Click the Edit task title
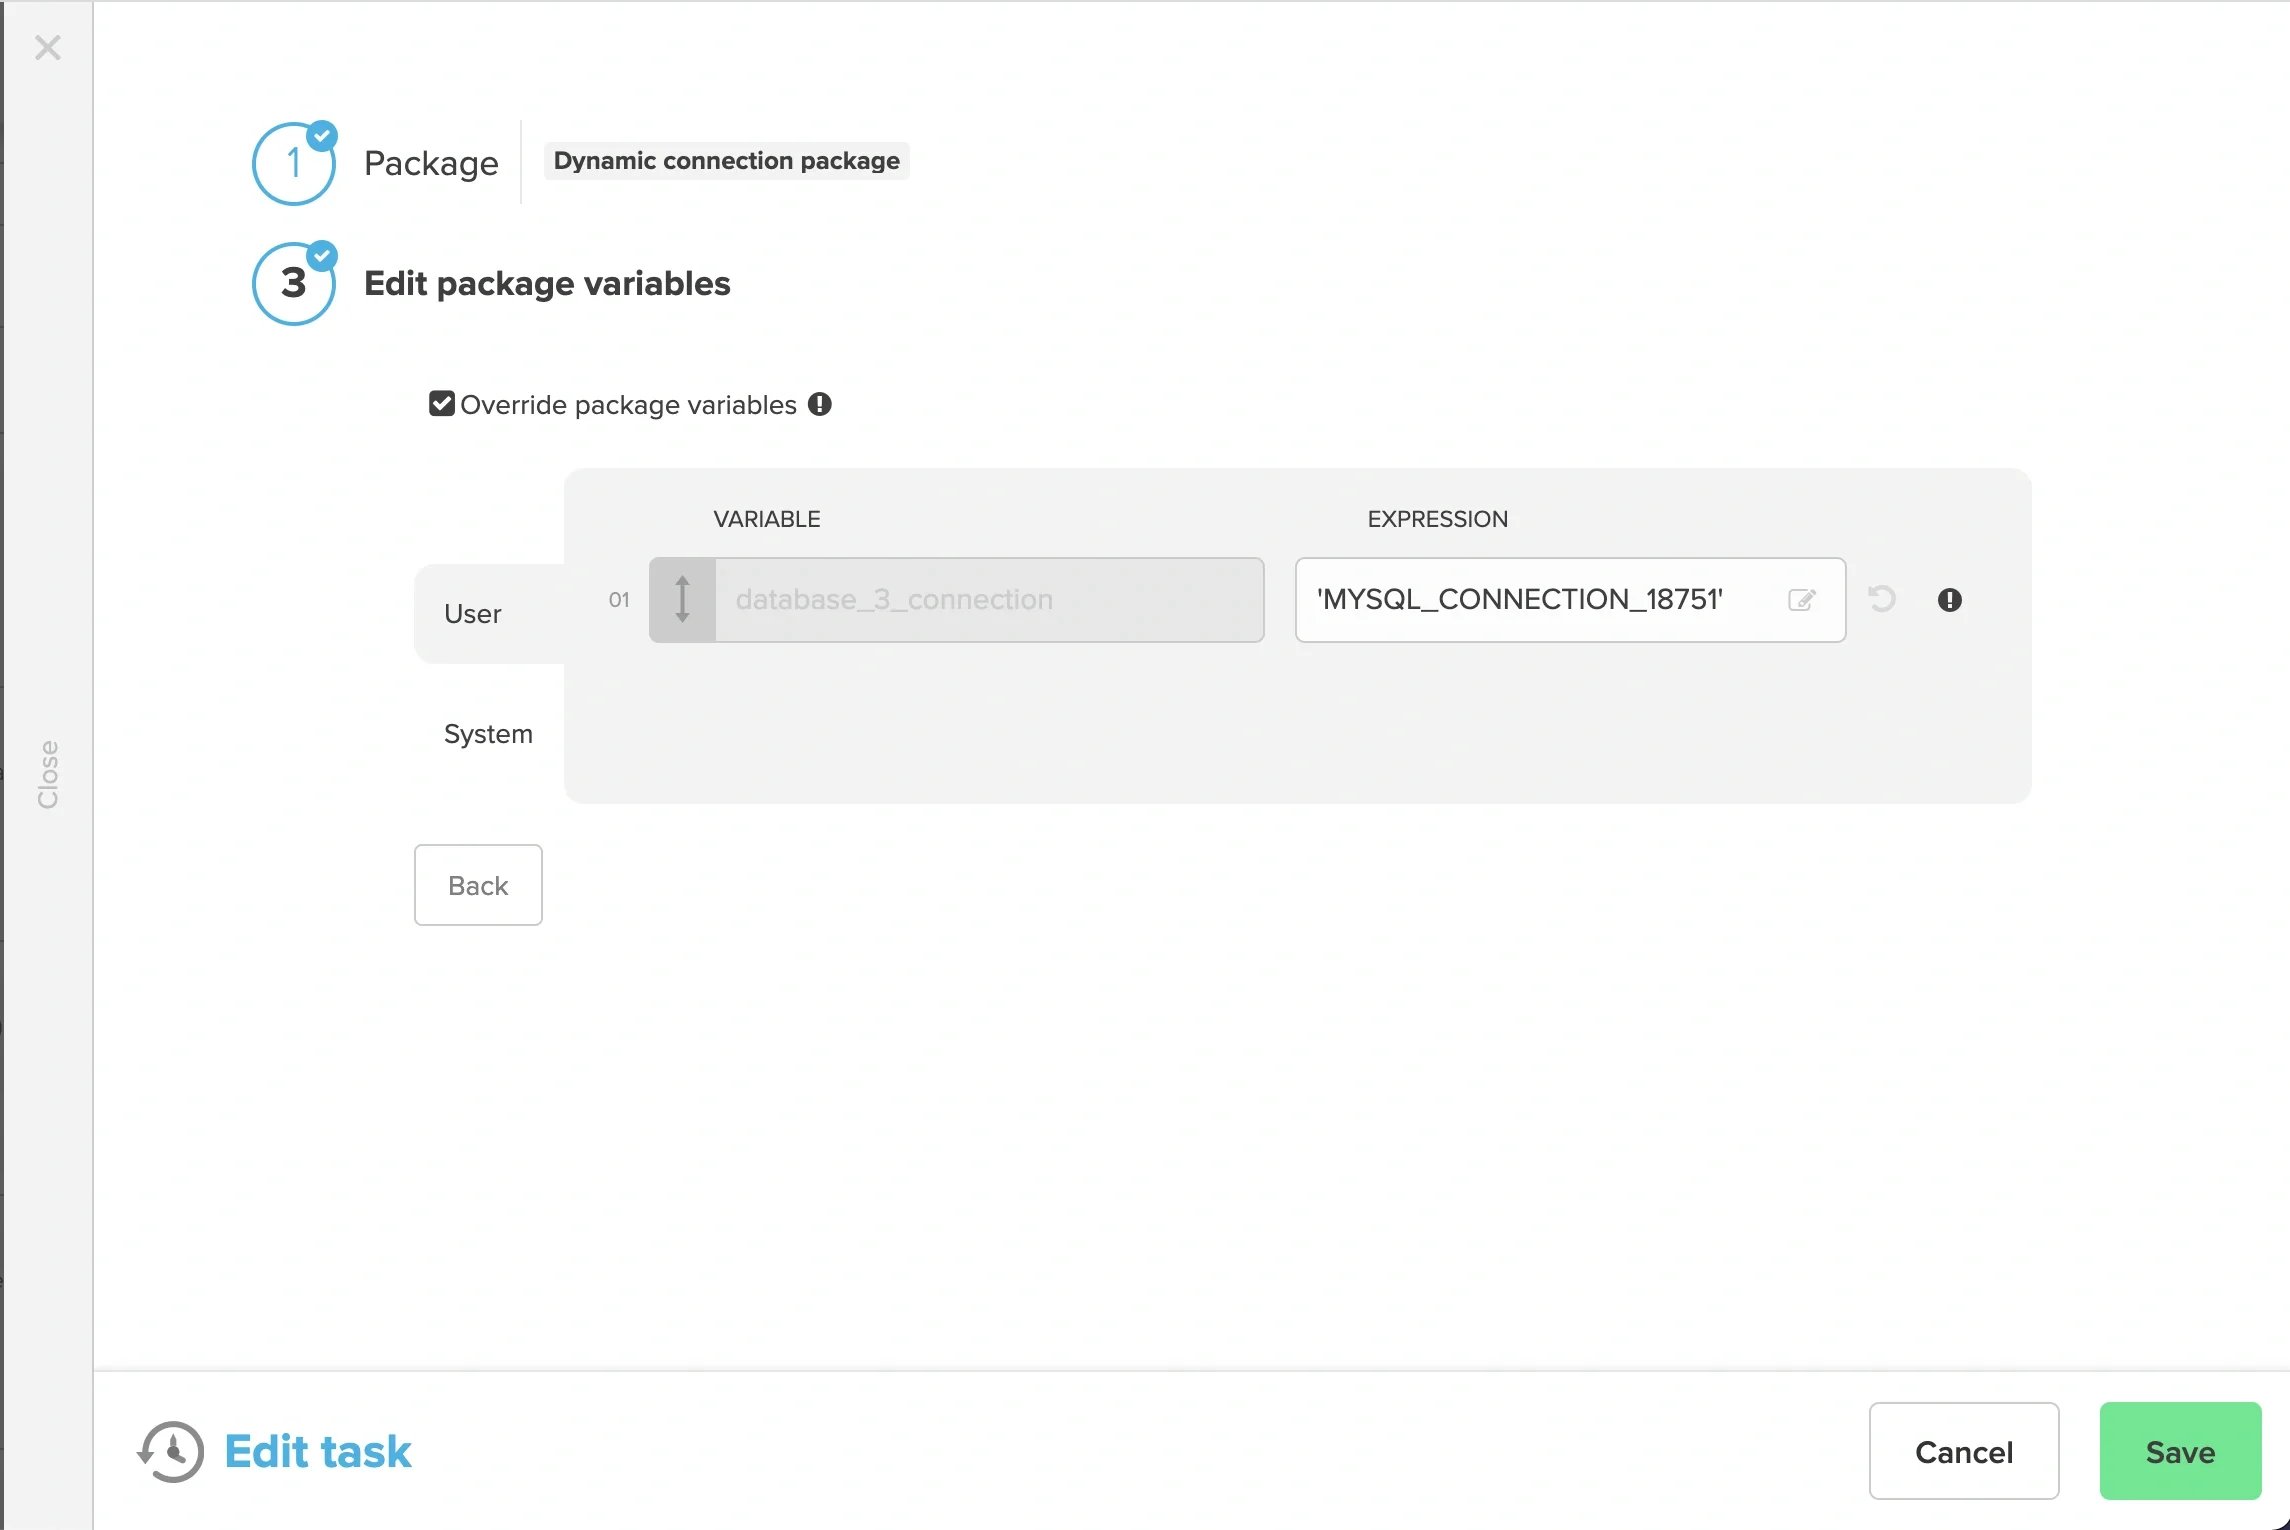The image size is (2290, 1530). tap(318, 1451)
